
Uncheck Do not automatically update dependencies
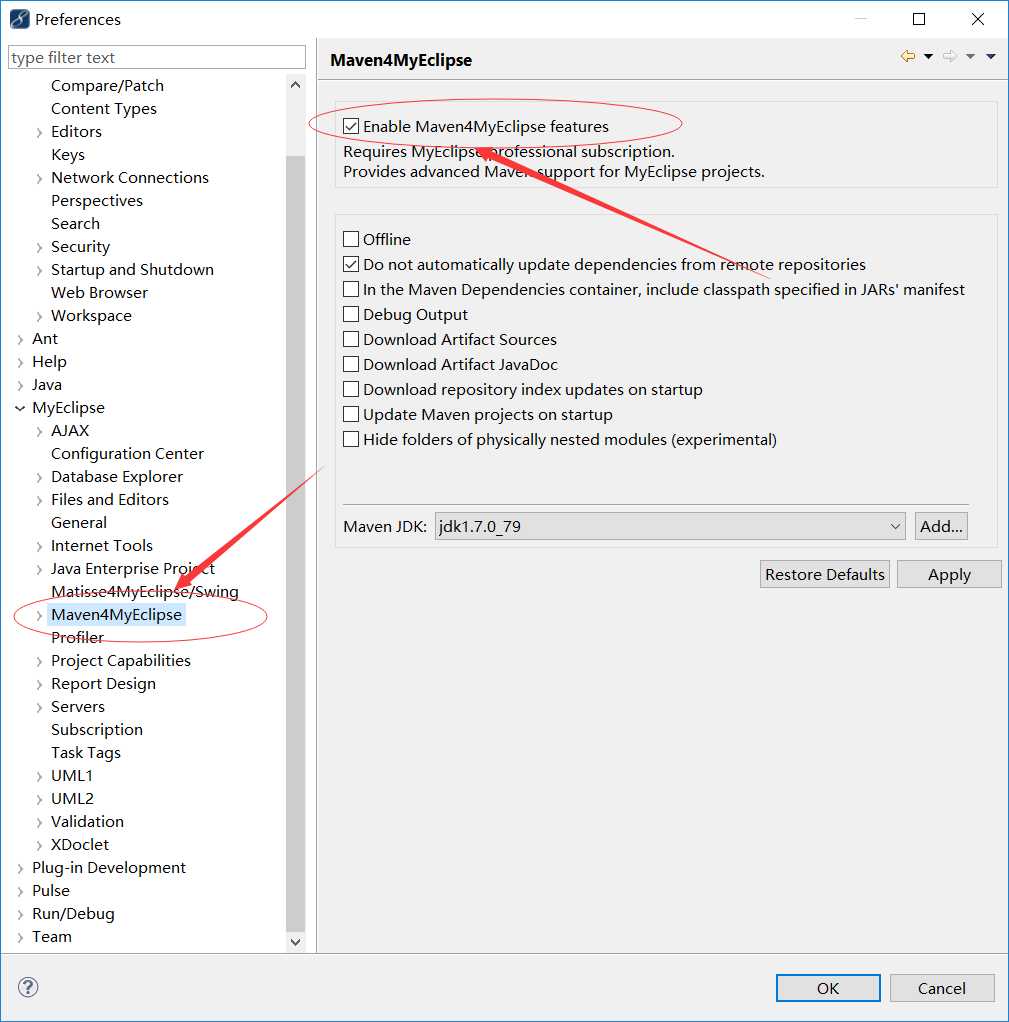[351, 264]
